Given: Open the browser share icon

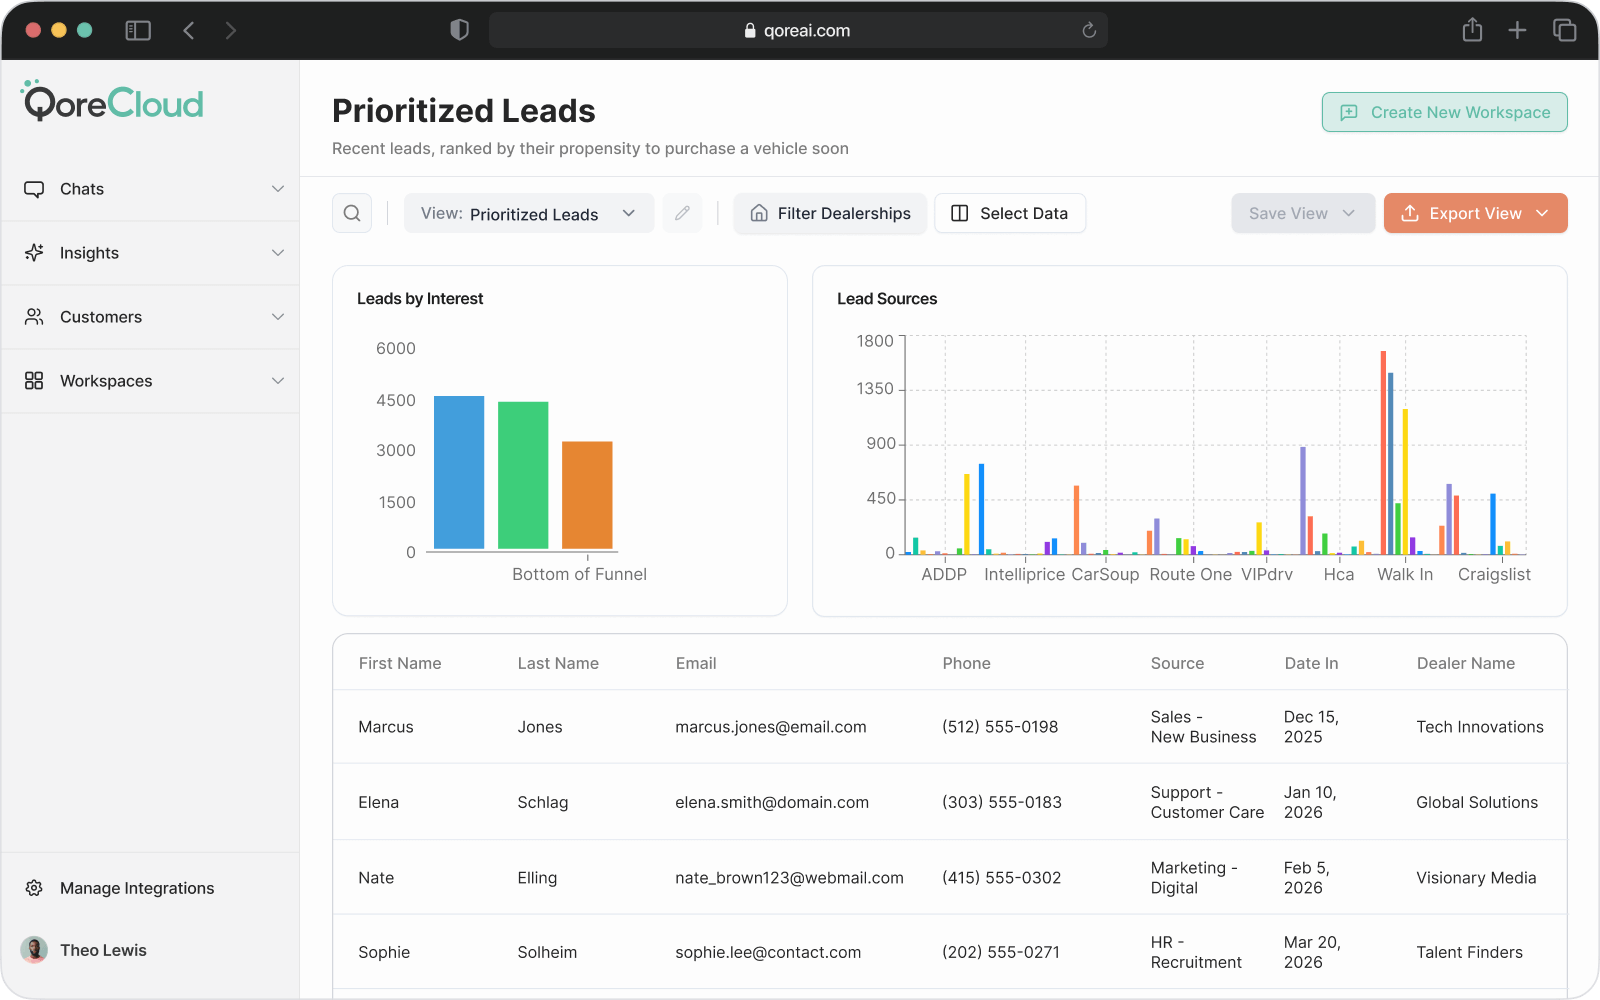Looking at the screenshot, I should 1472,30.
